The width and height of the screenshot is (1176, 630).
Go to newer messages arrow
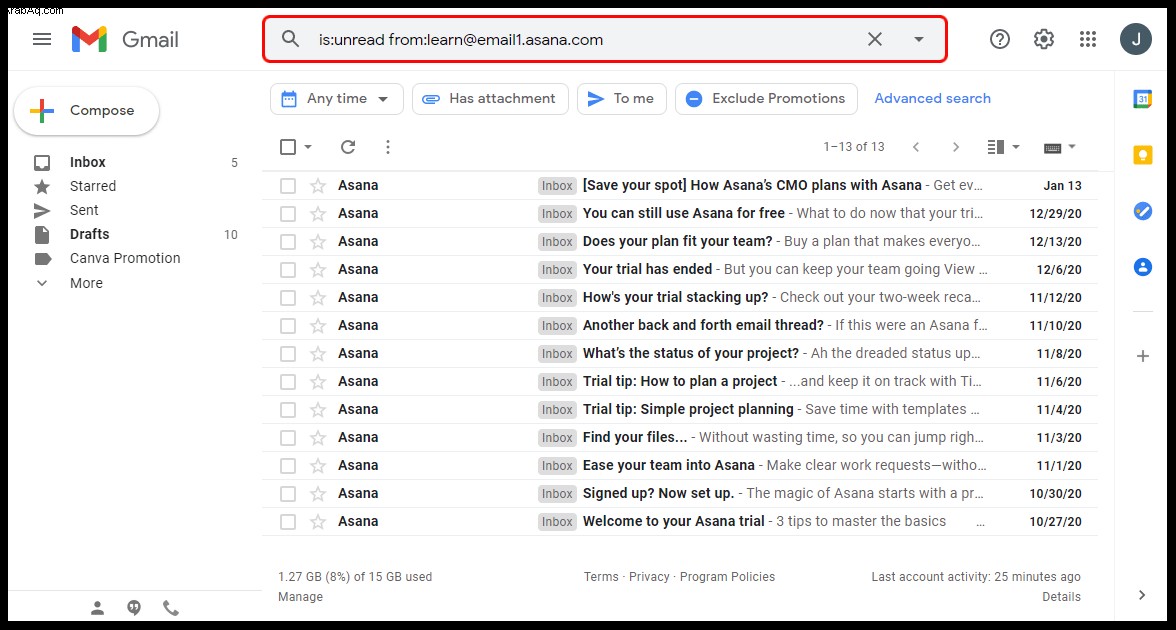pos(916,147)
